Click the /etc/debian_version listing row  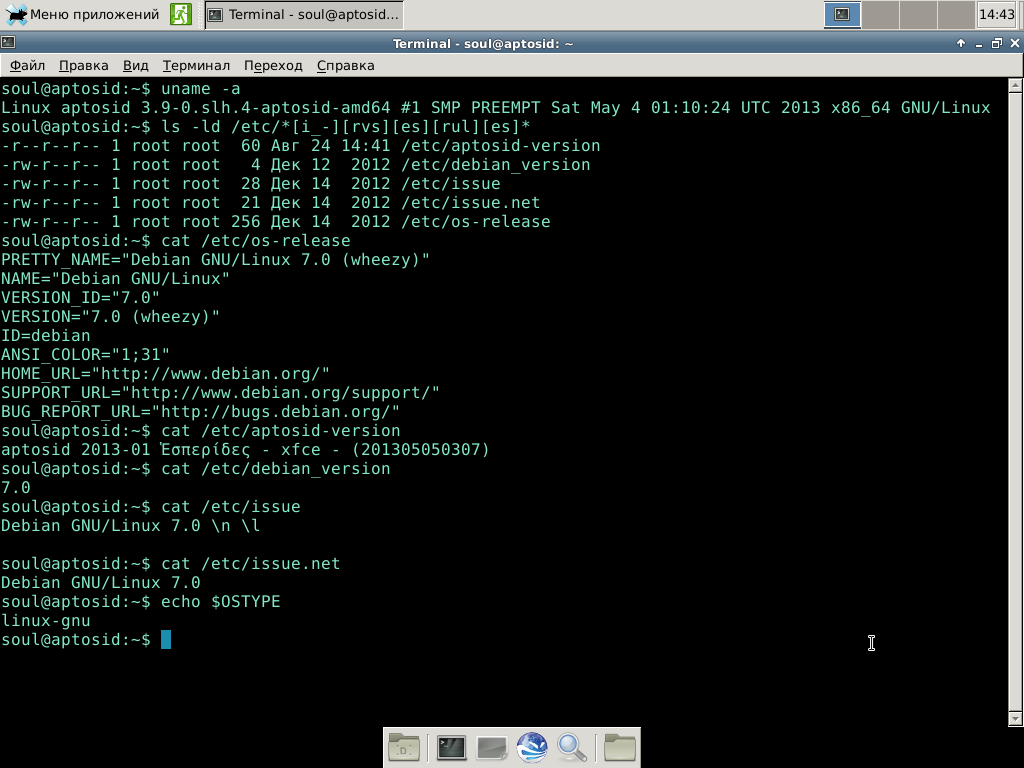coord(295,165)
